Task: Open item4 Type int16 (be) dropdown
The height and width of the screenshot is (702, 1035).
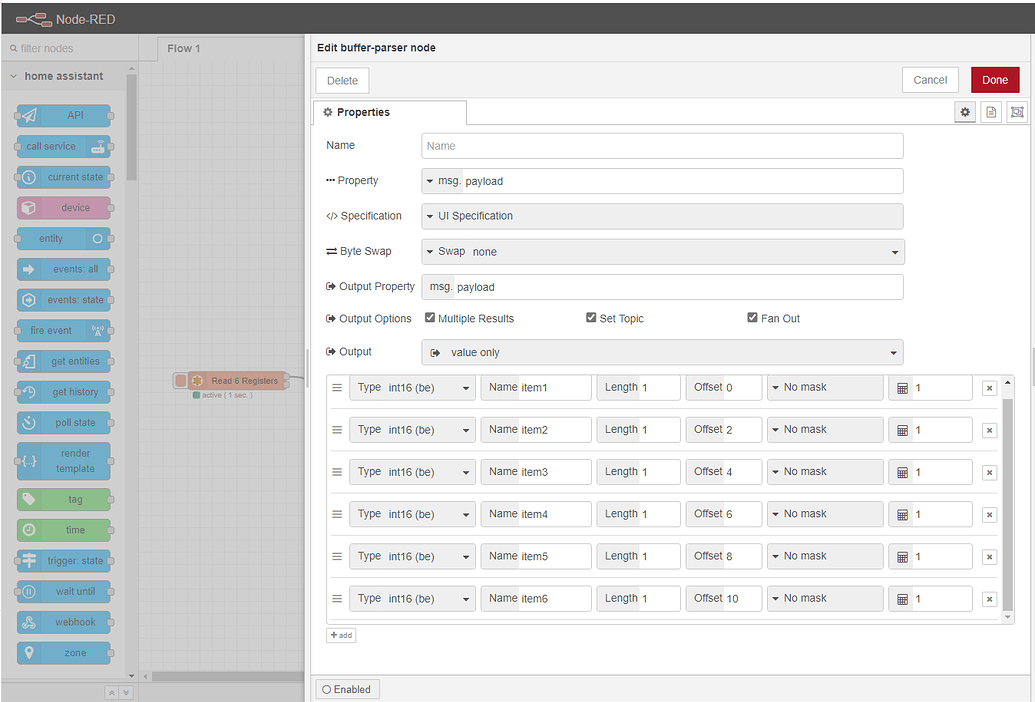Action: 412,515
